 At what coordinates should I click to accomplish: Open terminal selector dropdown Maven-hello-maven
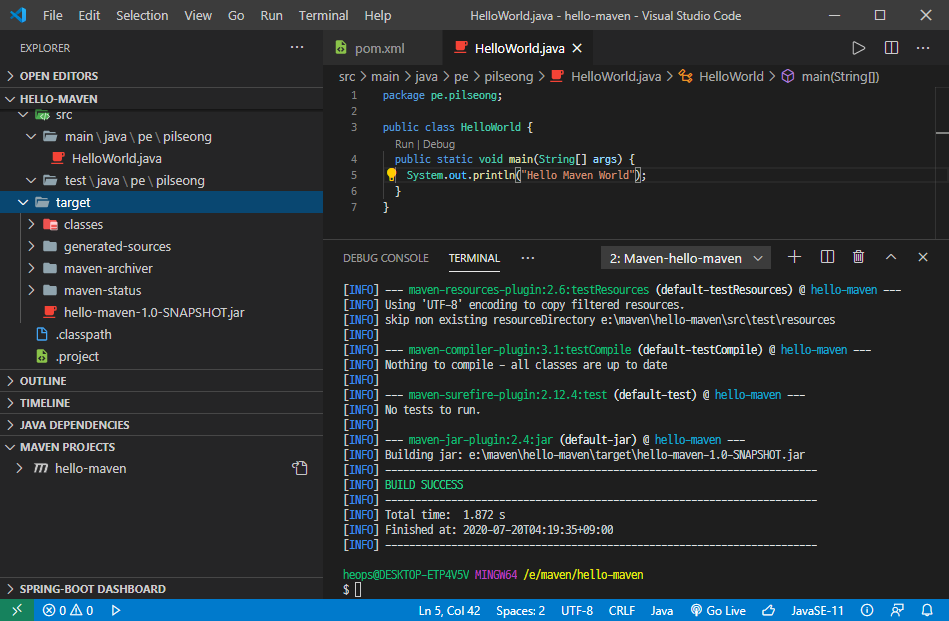pyautogui.click(x=686, y=258)
